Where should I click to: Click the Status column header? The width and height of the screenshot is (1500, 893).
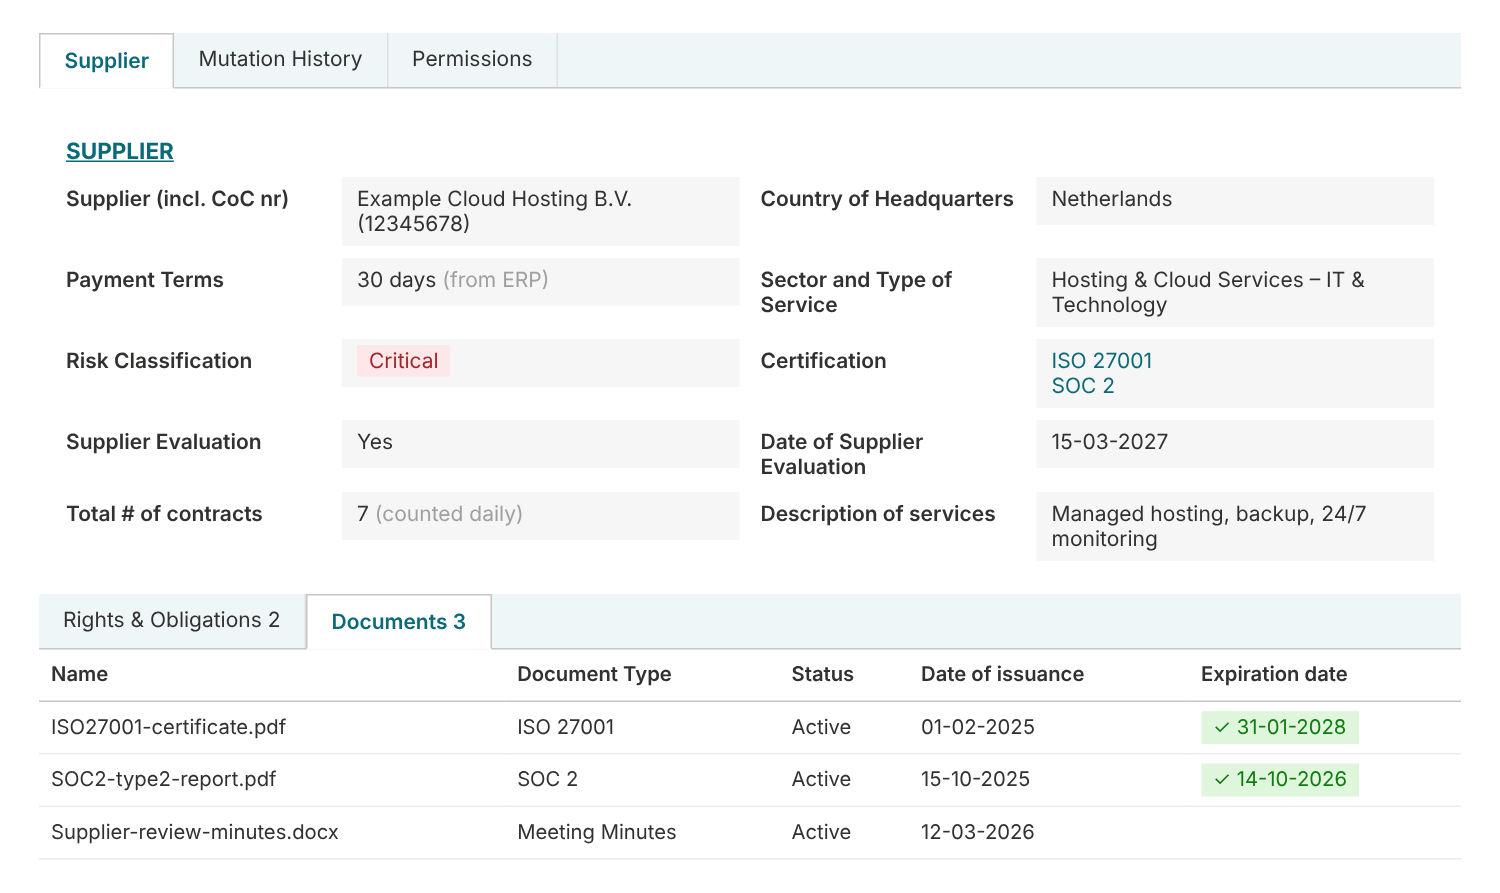point(822,674)
